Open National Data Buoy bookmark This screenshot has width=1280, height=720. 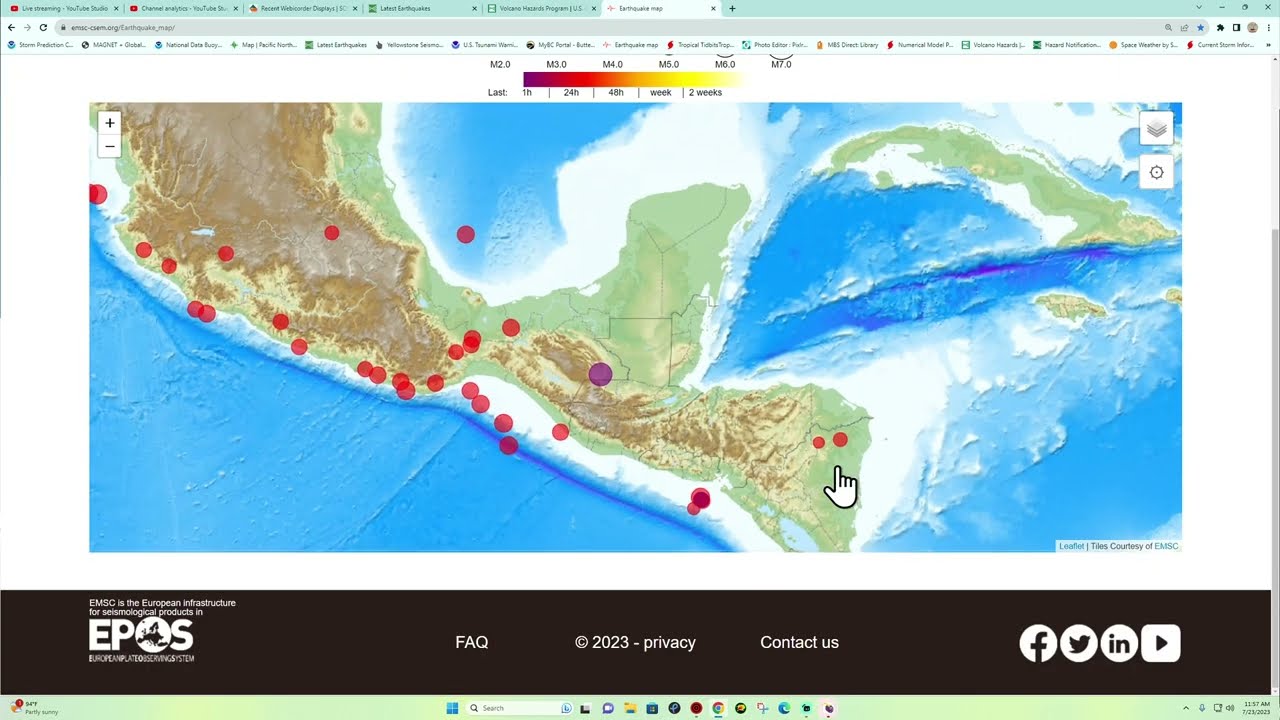pos(188,45)
